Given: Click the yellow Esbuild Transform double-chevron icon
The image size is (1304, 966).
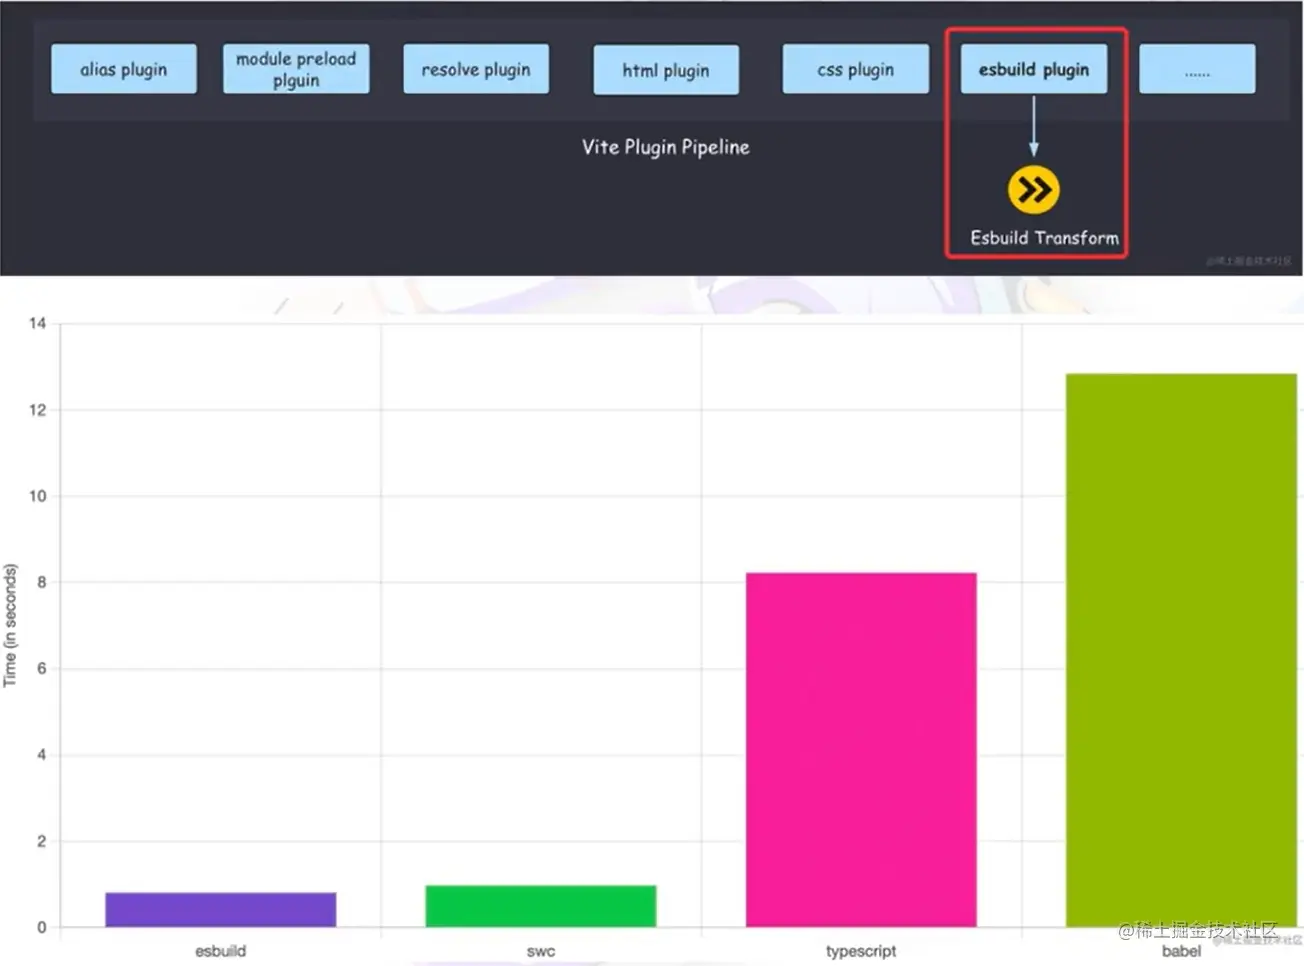Looking at the screenshot, I should click(1033, 190).
